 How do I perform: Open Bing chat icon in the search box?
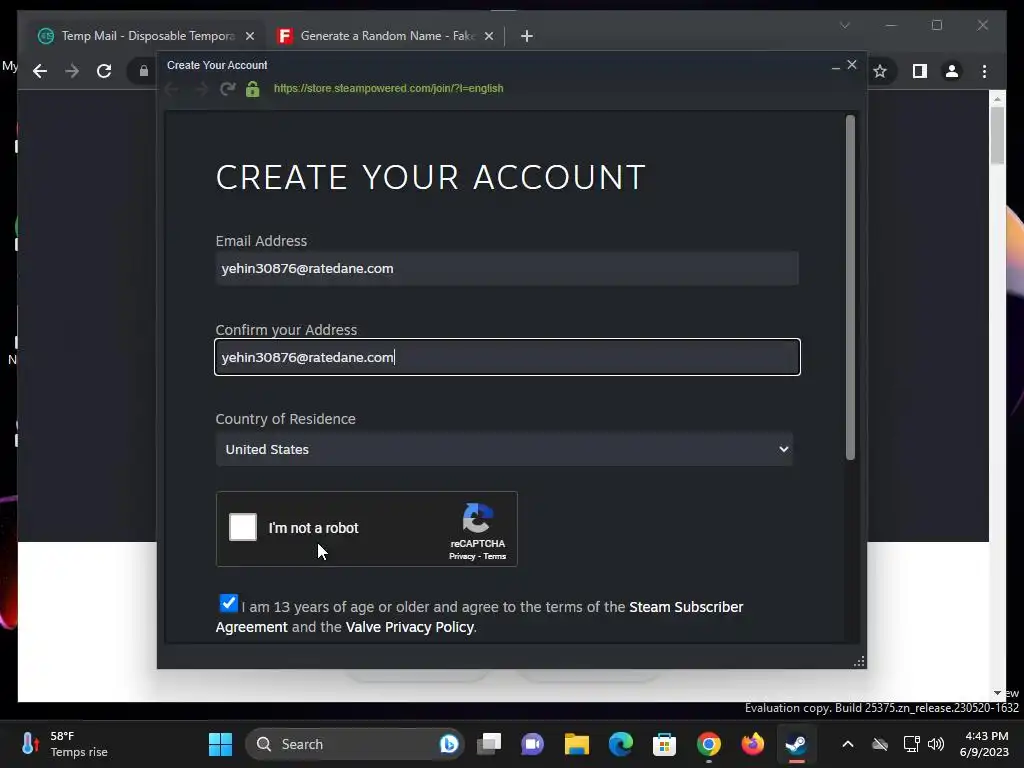click(449, 744)
